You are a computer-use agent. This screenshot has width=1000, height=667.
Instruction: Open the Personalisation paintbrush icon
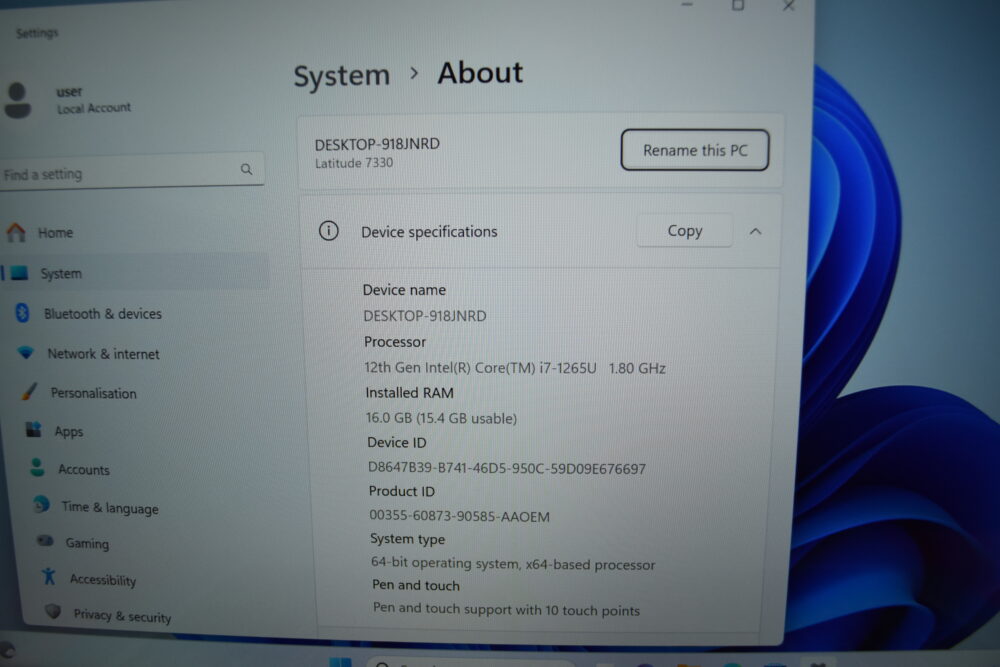(29, 392)
